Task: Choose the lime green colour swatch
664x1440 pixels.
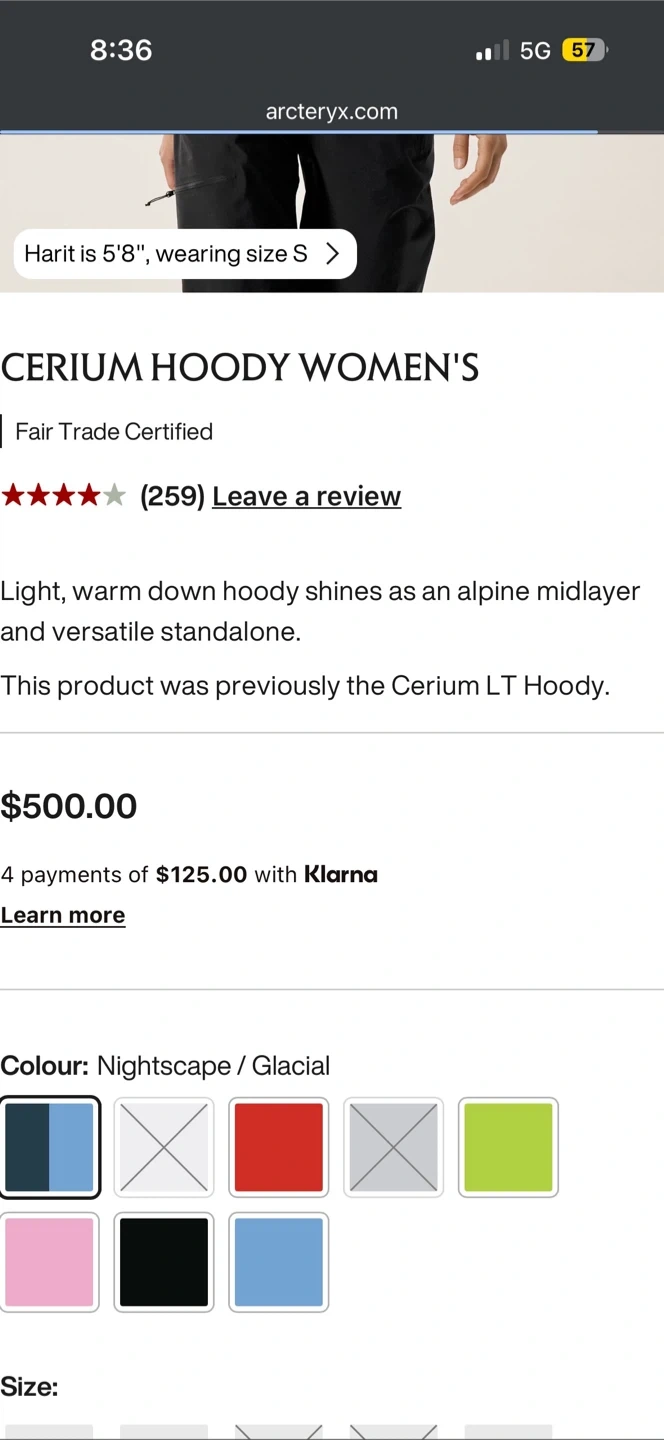Action: (x=508, y=1147)
